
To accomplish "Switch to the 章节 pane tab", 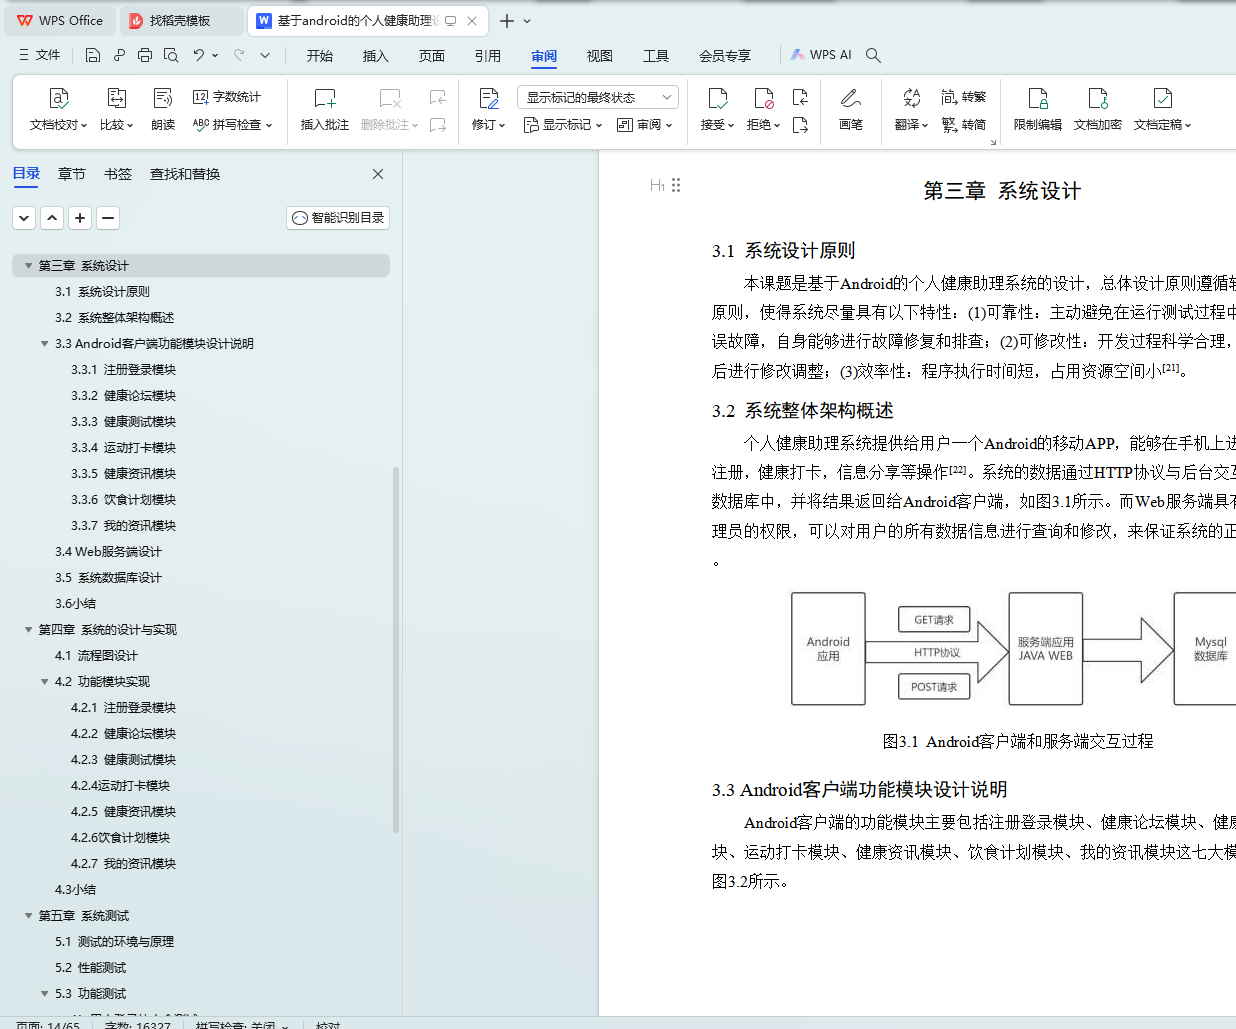I will pyautogui.click(x=72, y=174).
